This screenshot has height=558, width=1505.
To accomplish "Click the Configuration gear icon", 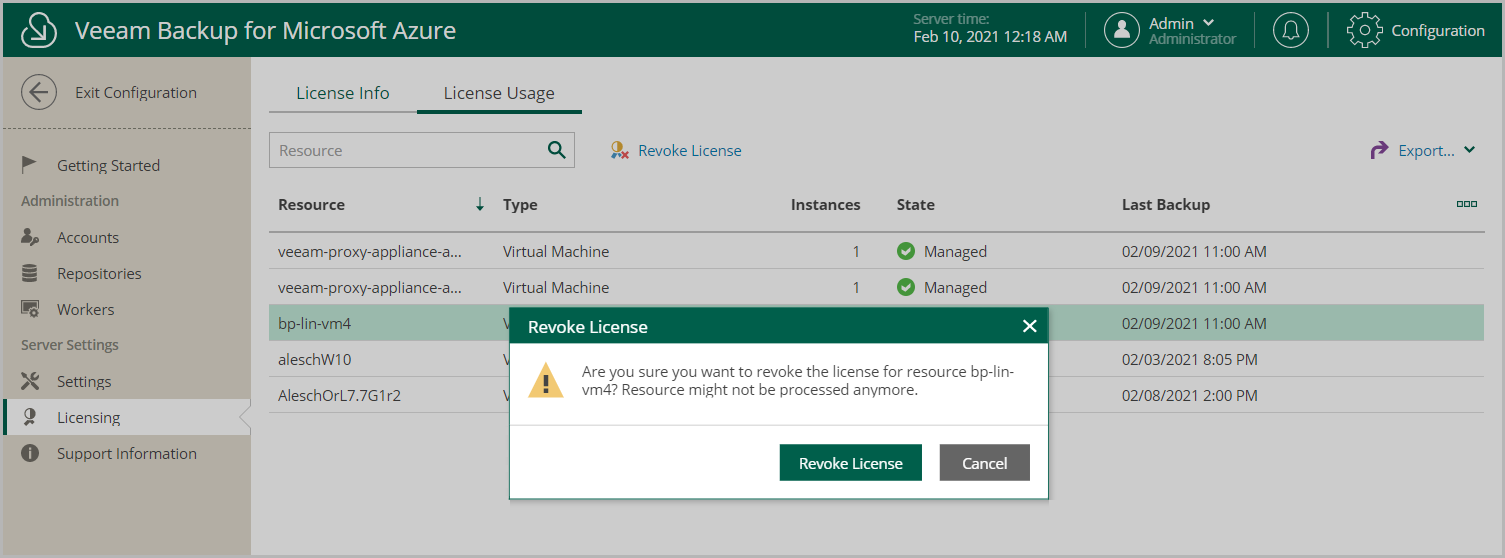I will click(1365, 30).
